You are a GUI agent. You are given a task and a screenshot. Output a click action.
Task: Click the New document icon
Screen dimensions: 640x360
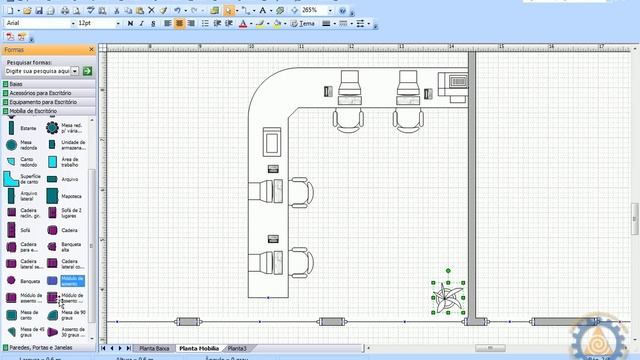point(10,11)
